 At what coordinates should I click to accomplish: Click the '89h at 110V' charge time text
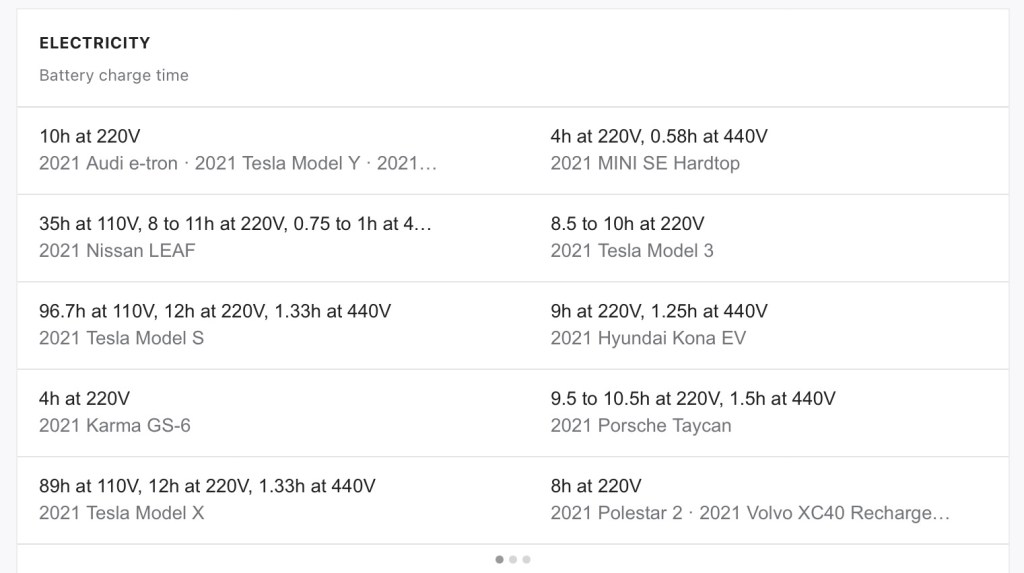point(207,486)
